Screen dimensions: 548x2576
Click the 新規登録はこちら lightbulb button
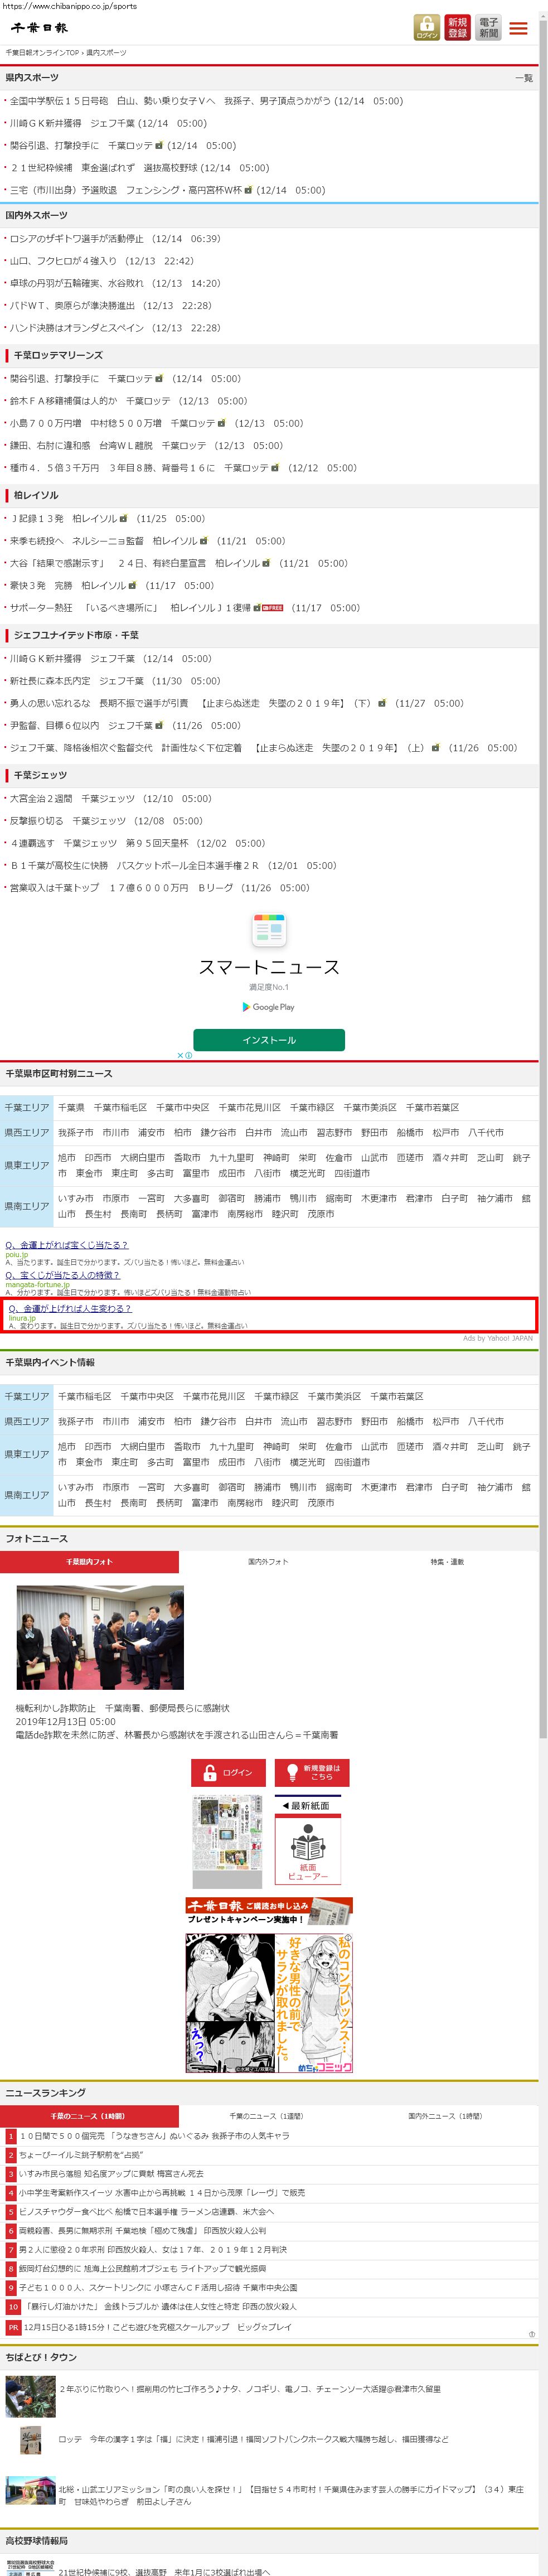tap(312, 1772)
